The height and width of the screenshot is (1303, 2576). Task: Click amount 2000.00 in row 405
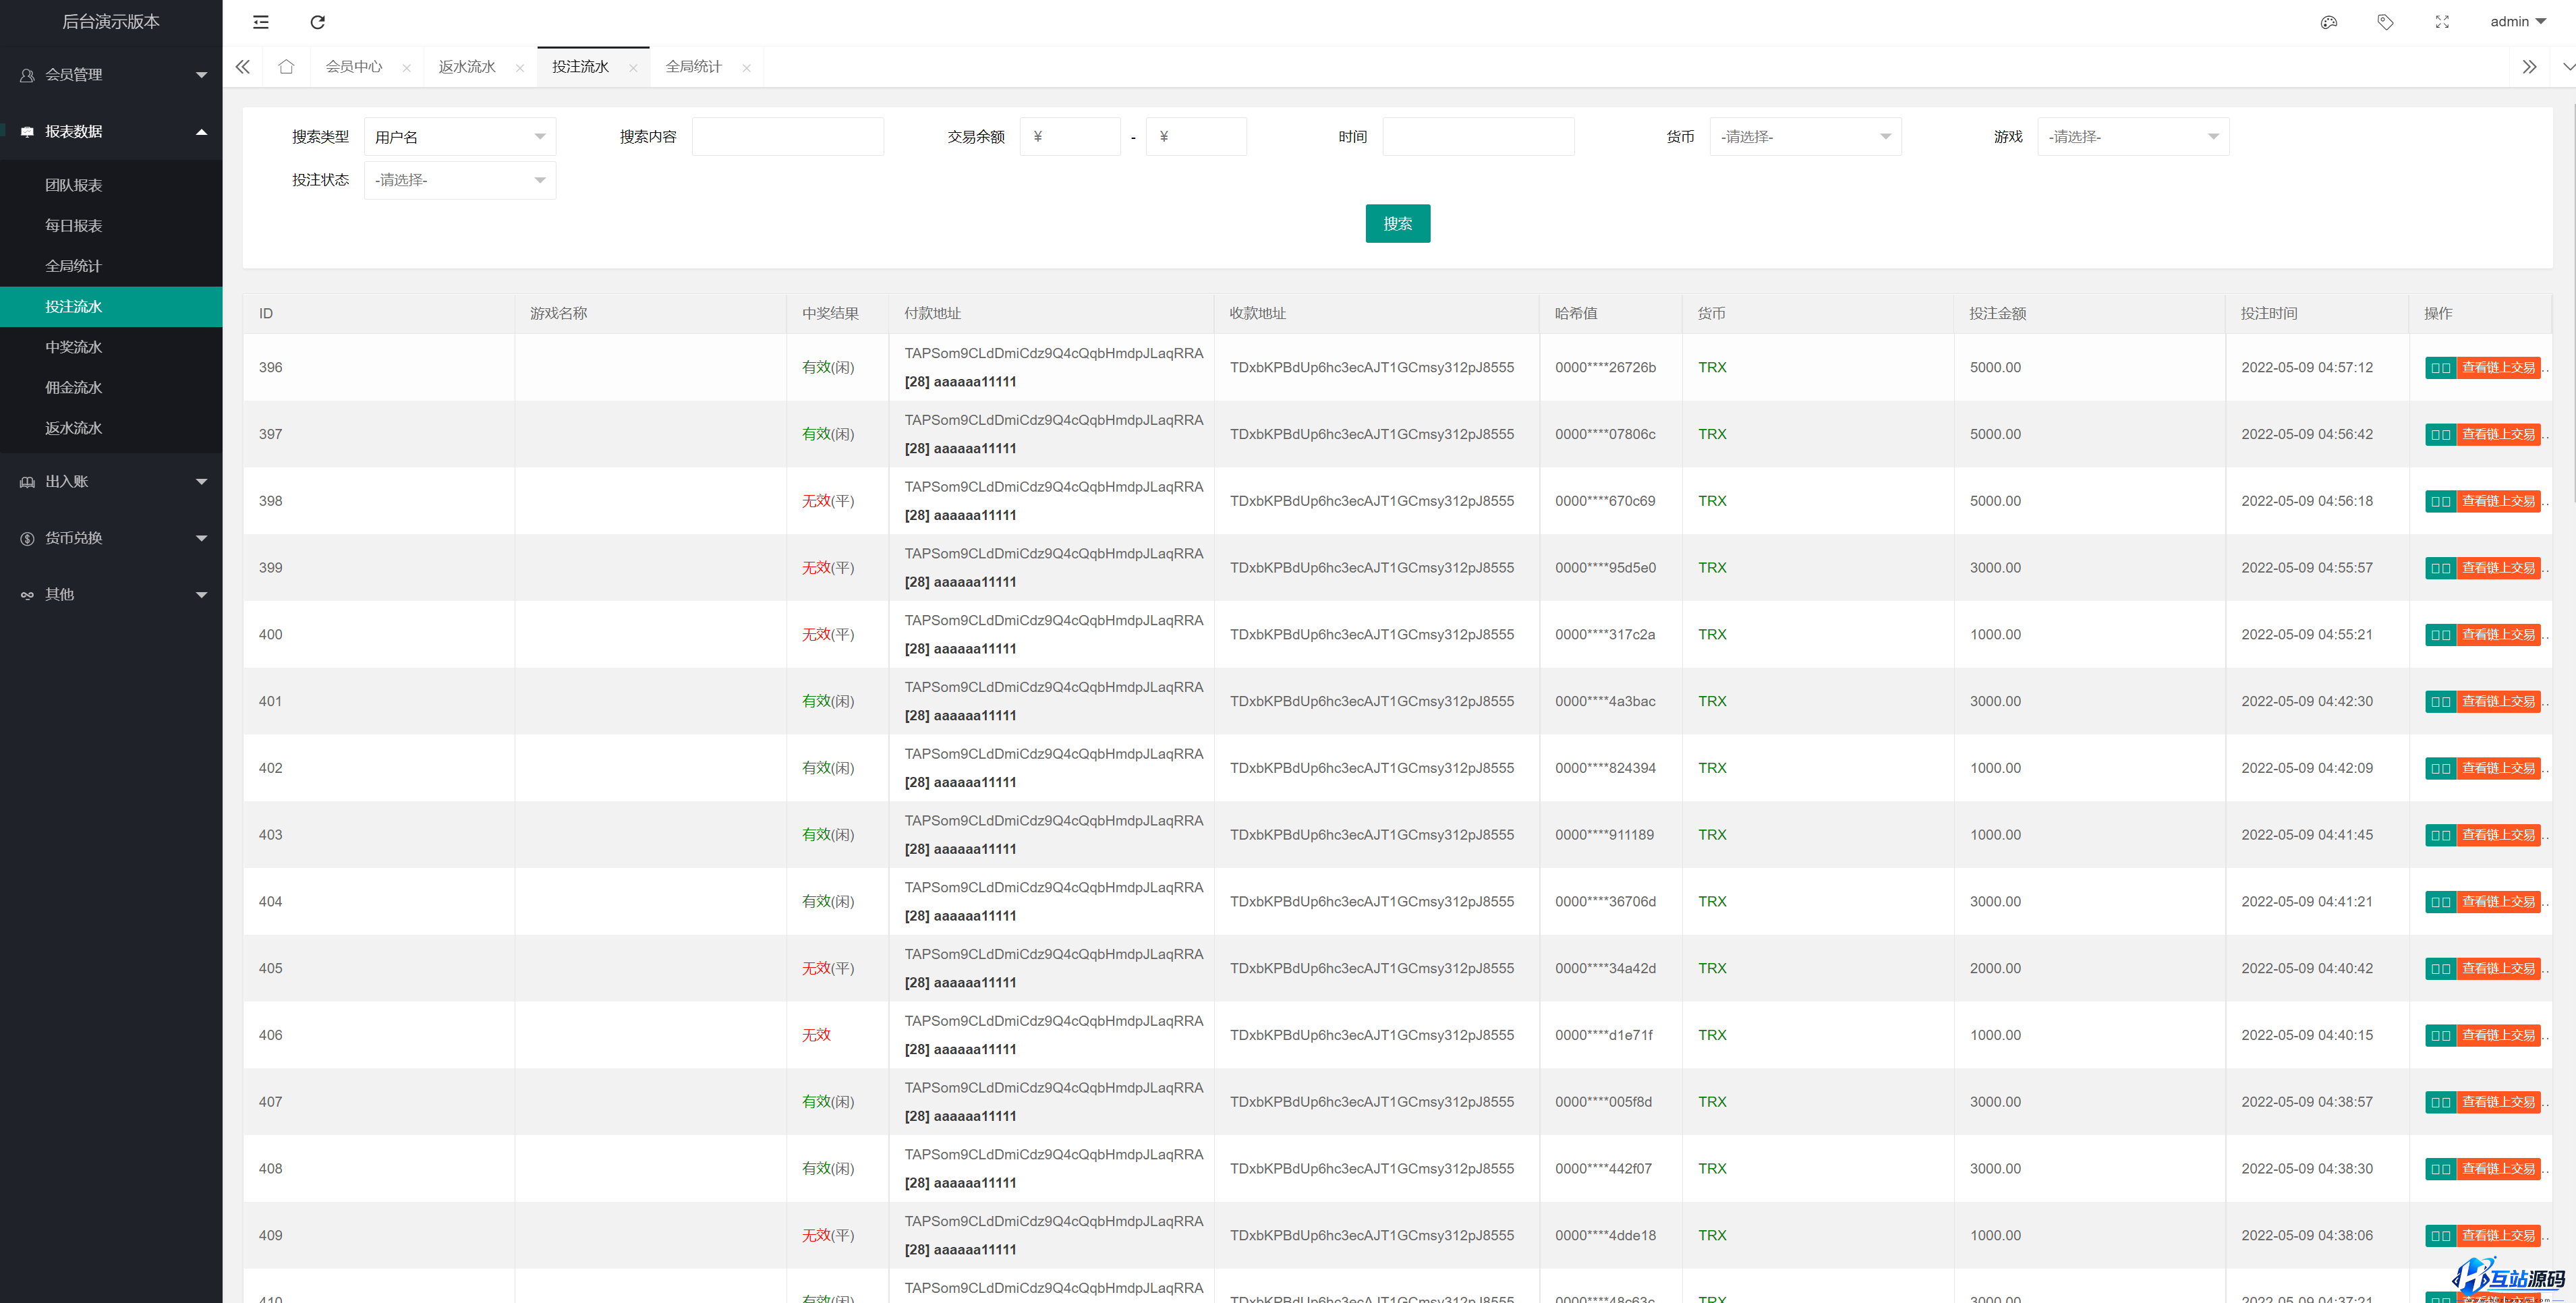(1995, 969)
